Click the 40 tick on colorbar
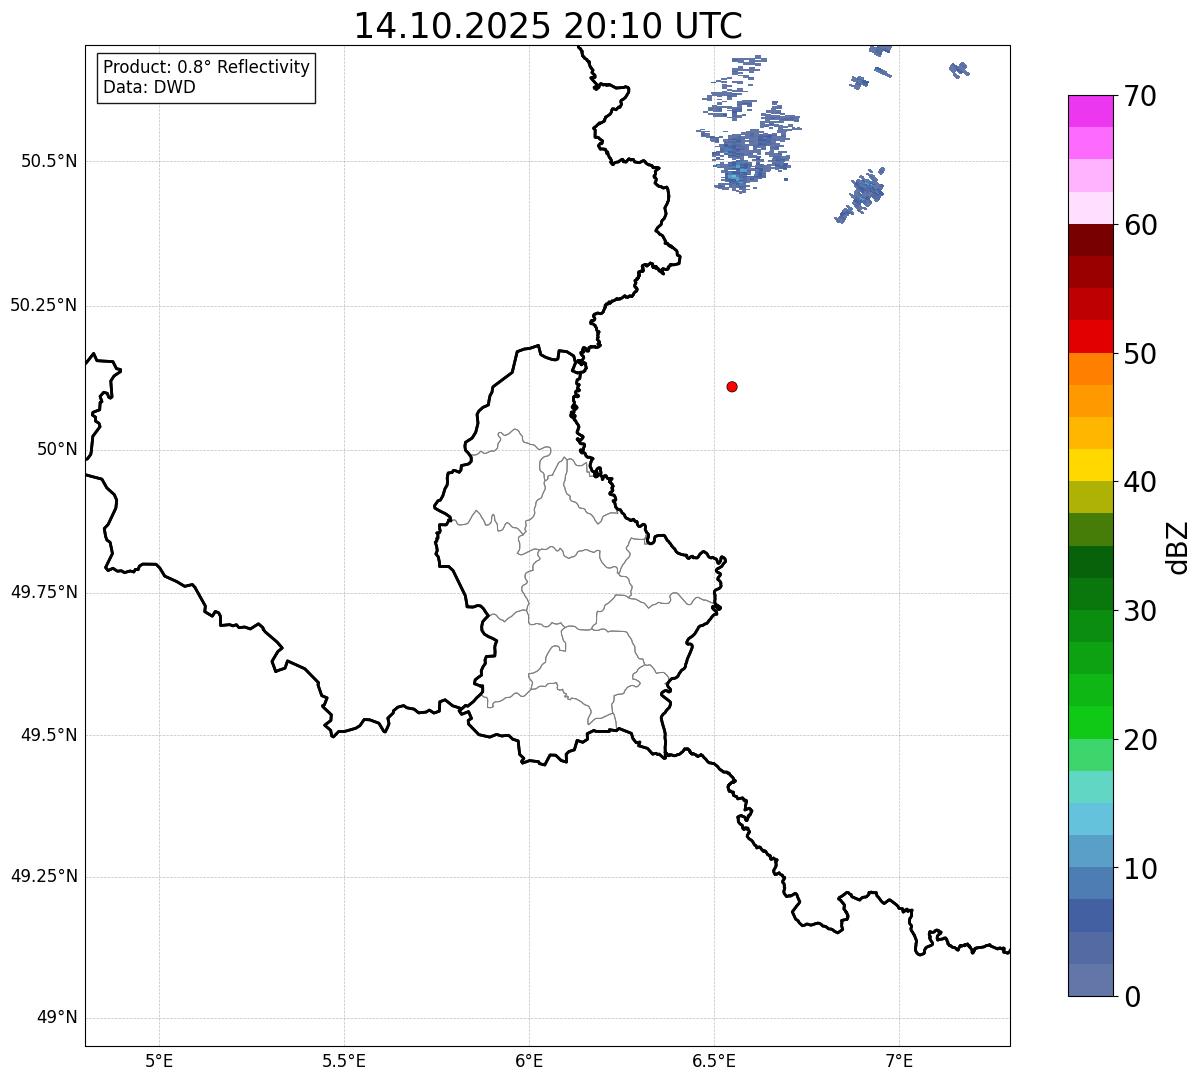Image resolution: width=1202 pixels, height=1081 pixels. tap(1140, 482)
